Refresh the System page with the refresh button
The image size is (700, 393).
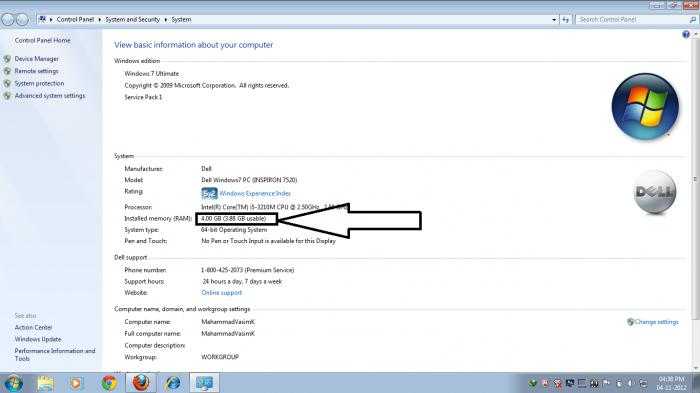coord(566,20)
